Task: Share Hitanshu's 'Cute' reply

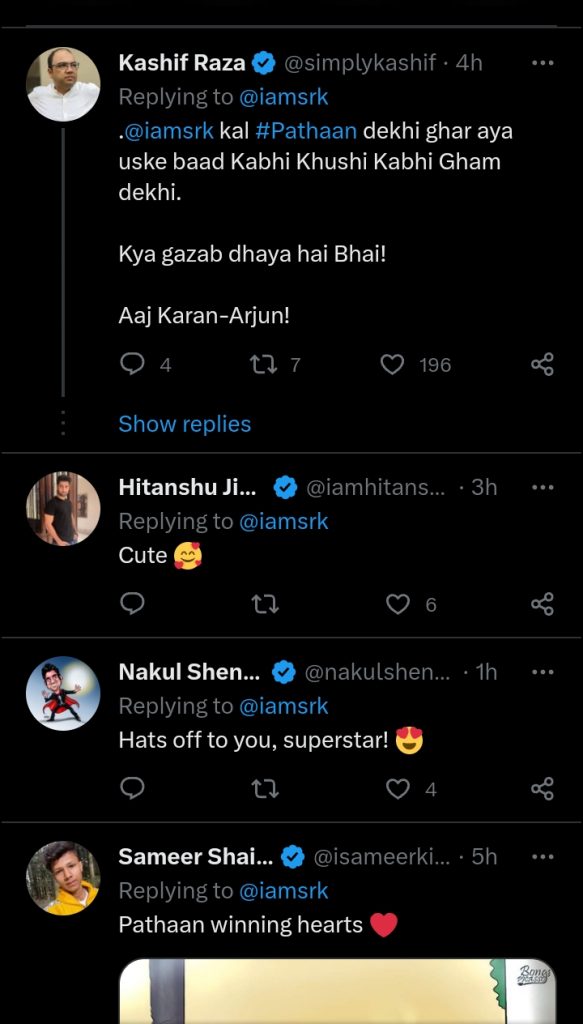Action: coord(543,604)
